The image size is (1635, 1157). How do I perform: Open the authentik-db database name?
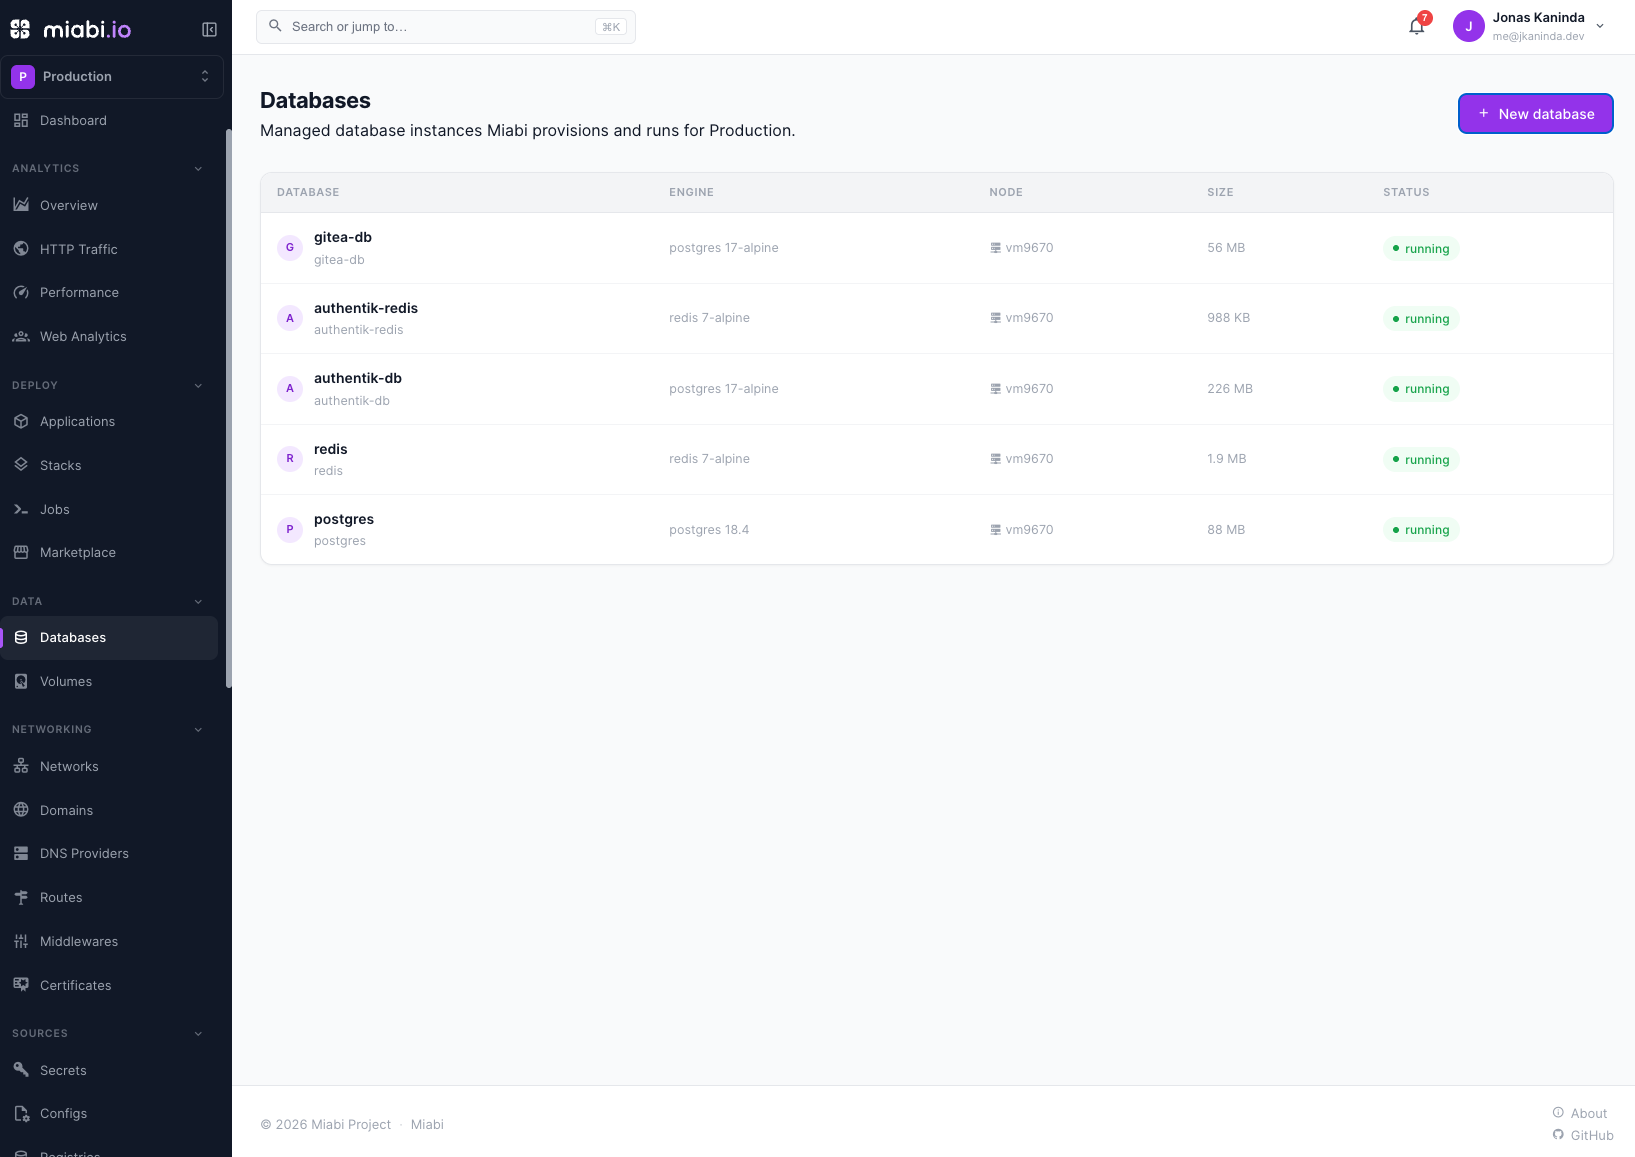coord(358,378)
